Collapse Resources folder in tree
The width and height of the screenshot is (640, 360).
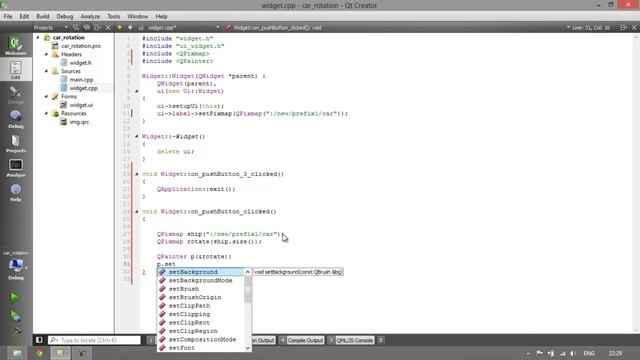(46, 113)
